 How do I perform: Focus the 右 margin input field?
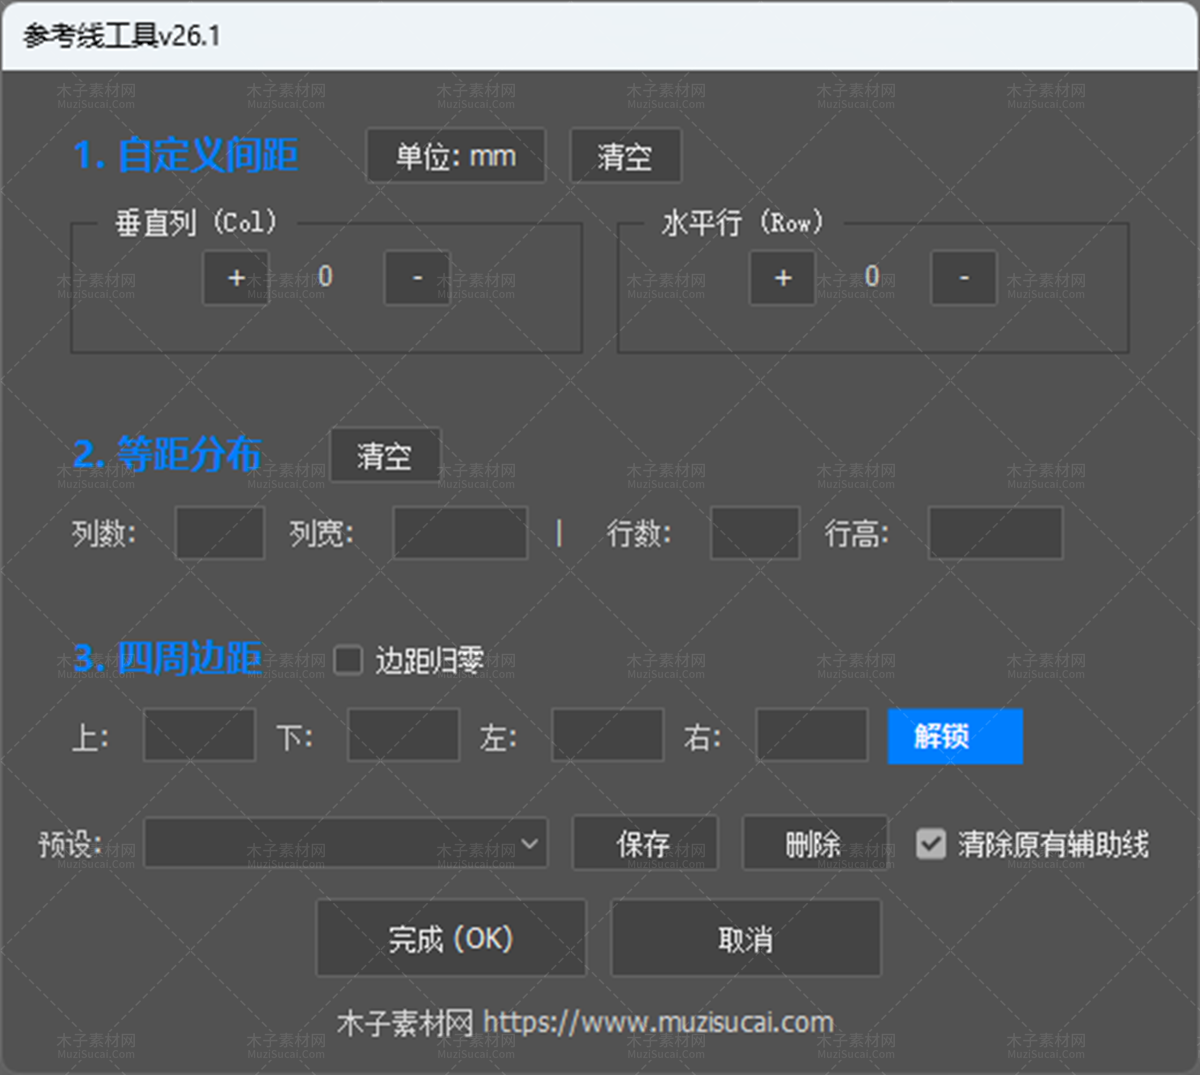(x=811, y=736)
